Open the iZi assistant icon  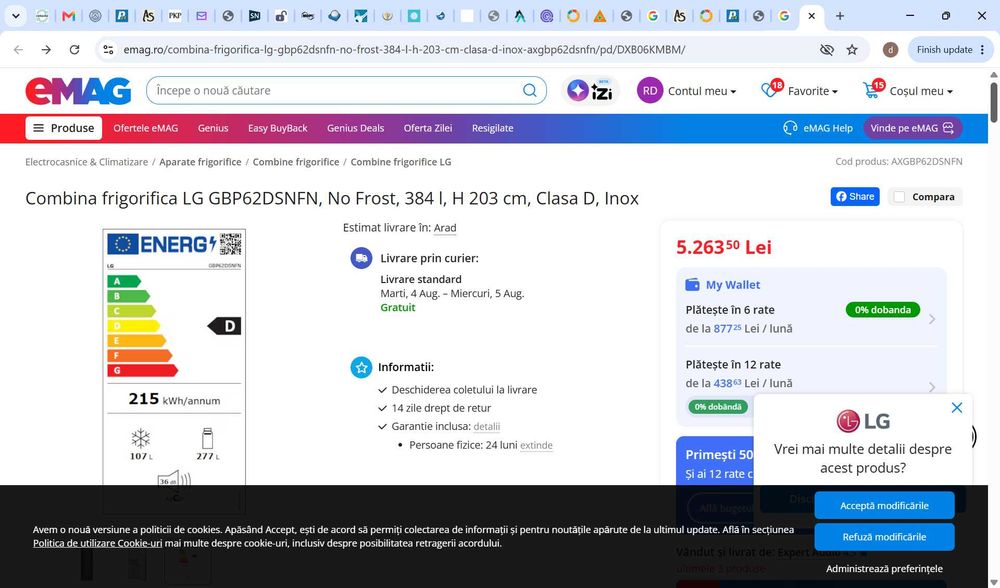(x=590, y=91)
